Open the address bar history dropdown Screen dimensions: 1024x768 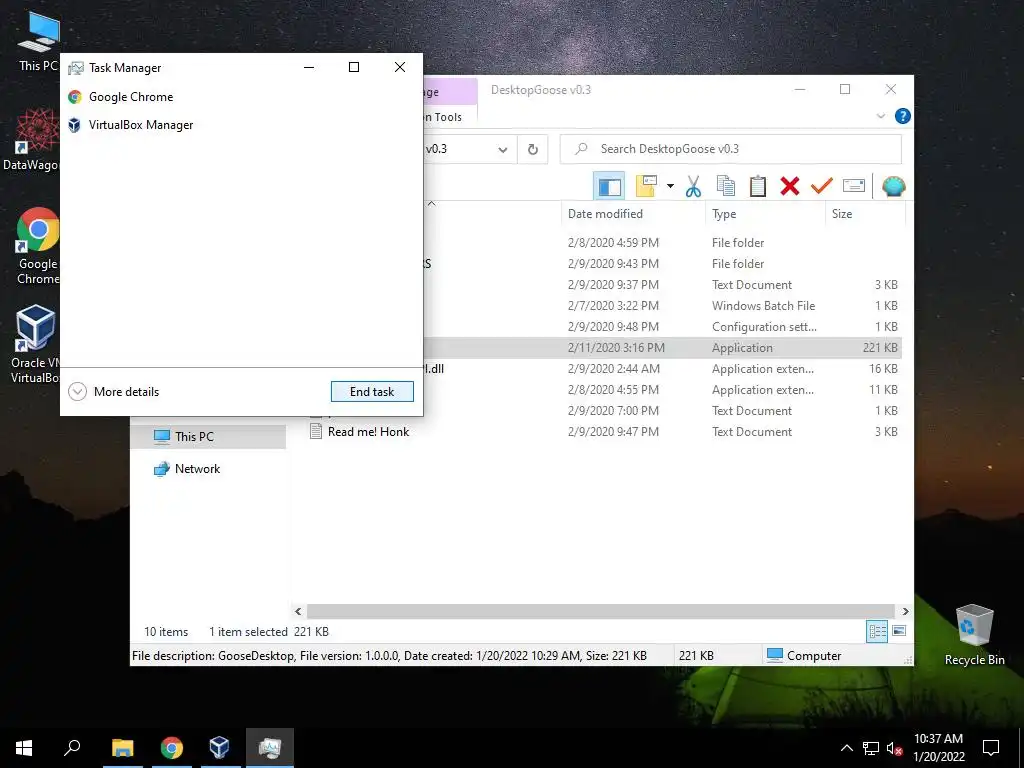[x=503, y=150]
